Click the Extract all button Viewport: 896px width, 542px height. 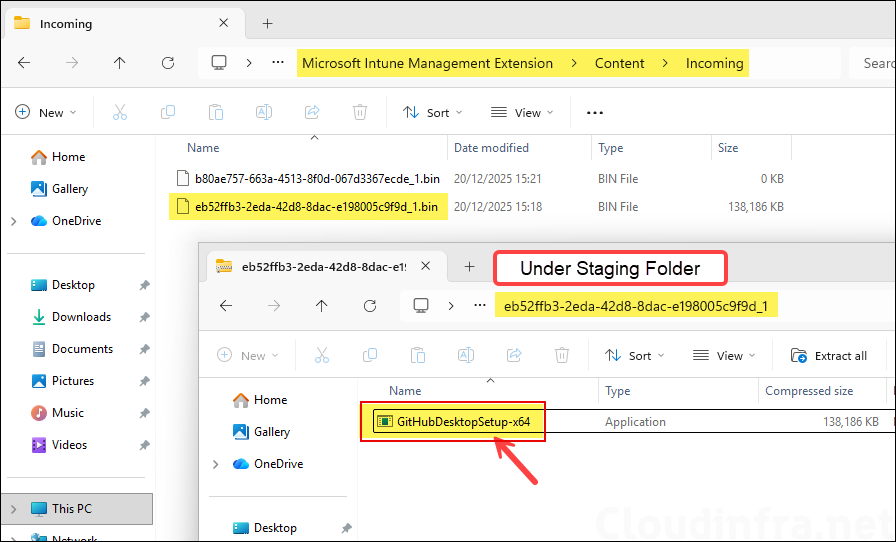tap(829, 356)
